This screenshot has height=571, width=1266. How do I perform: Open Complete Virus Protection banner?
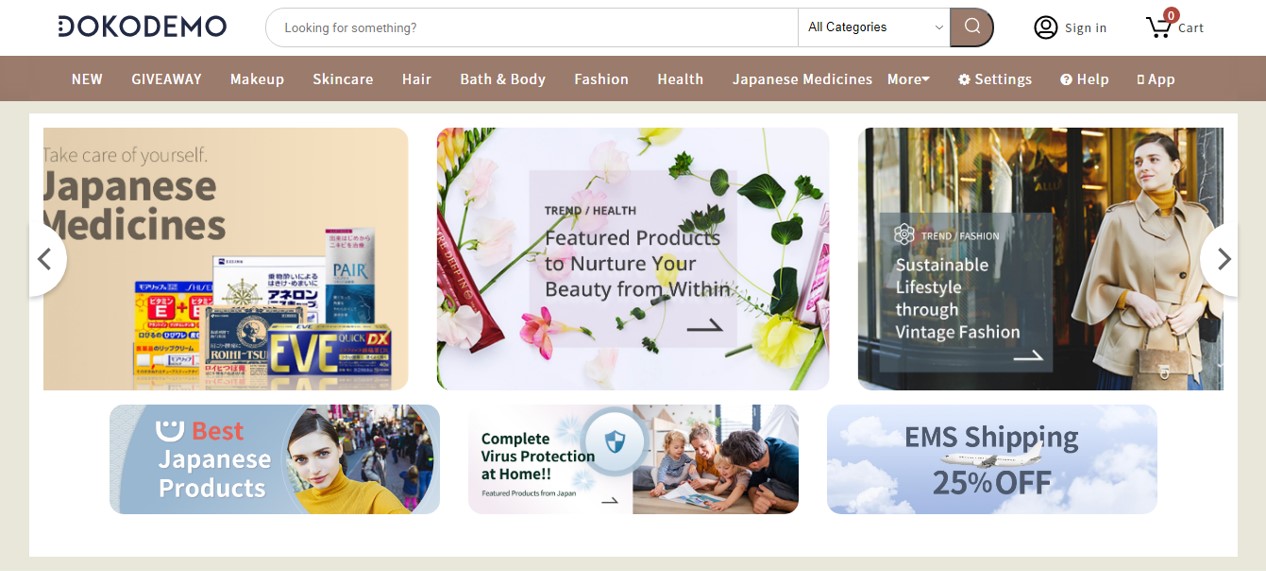point(633,459)
